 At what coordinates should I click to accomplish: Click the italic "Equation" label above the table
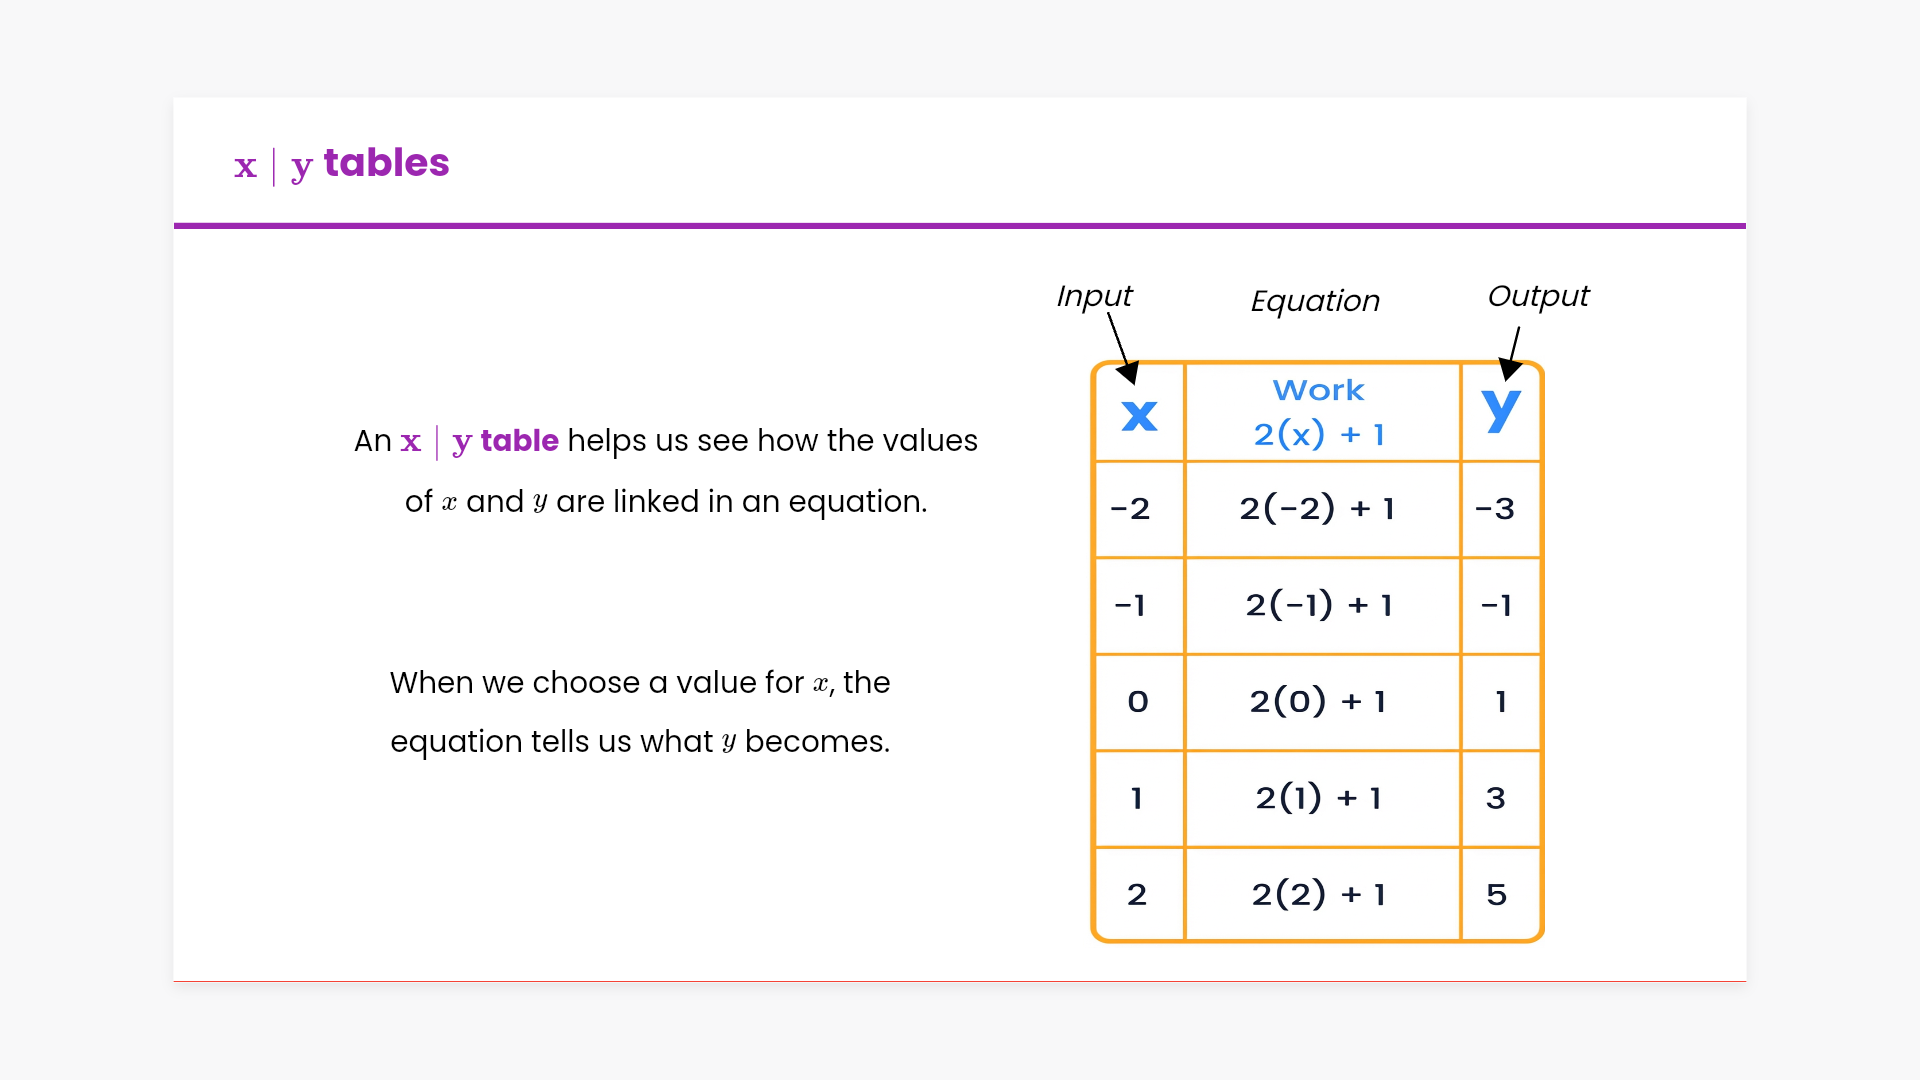click(1315, 301)
